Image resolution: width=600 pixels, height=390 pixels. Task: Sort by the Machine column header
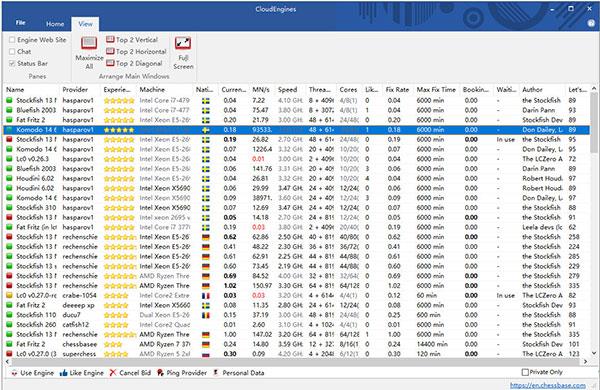[x=165, y=90]
